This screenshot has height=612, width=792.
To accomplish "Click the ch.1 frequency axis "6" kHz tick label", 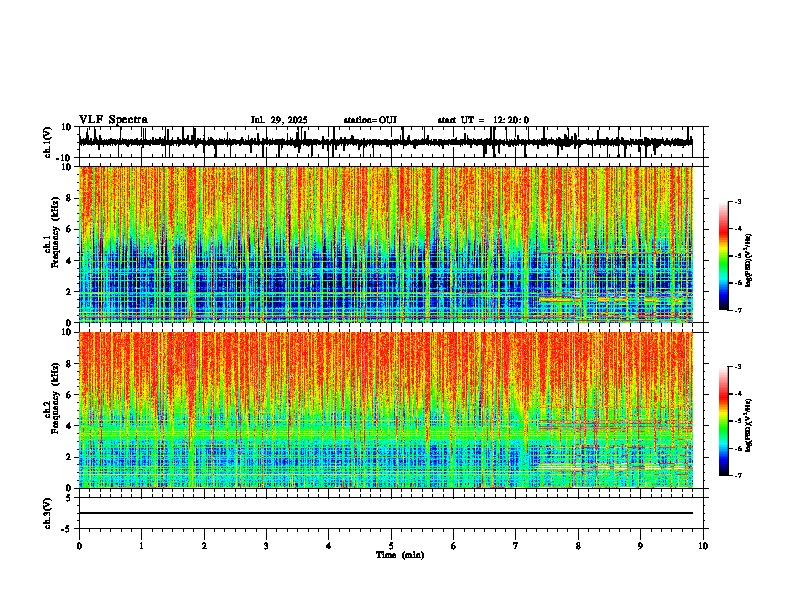I will point(69,229).
